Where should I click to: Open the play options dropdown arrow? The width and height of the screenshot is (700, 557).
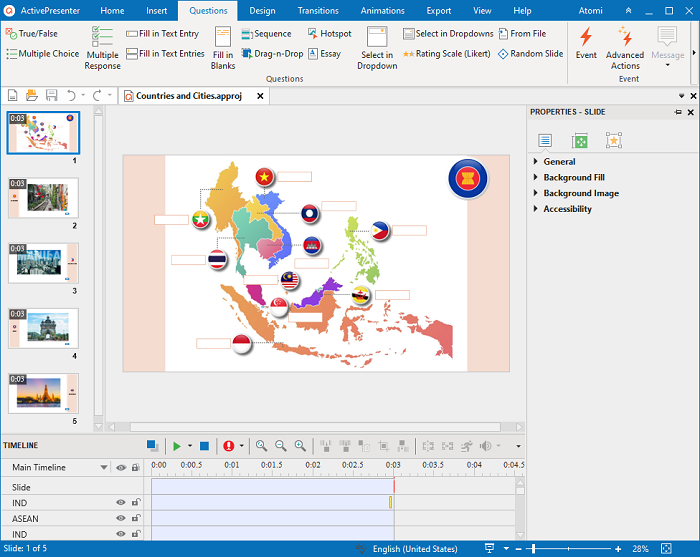tap(190, 446)
